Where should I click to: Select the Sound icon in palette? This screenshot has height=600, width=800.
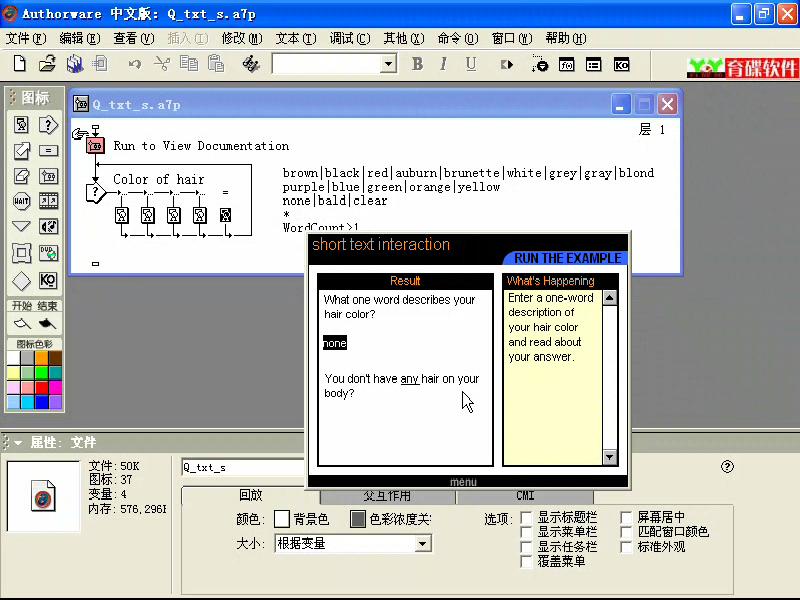pyautogui.click(x=48, y=227)
